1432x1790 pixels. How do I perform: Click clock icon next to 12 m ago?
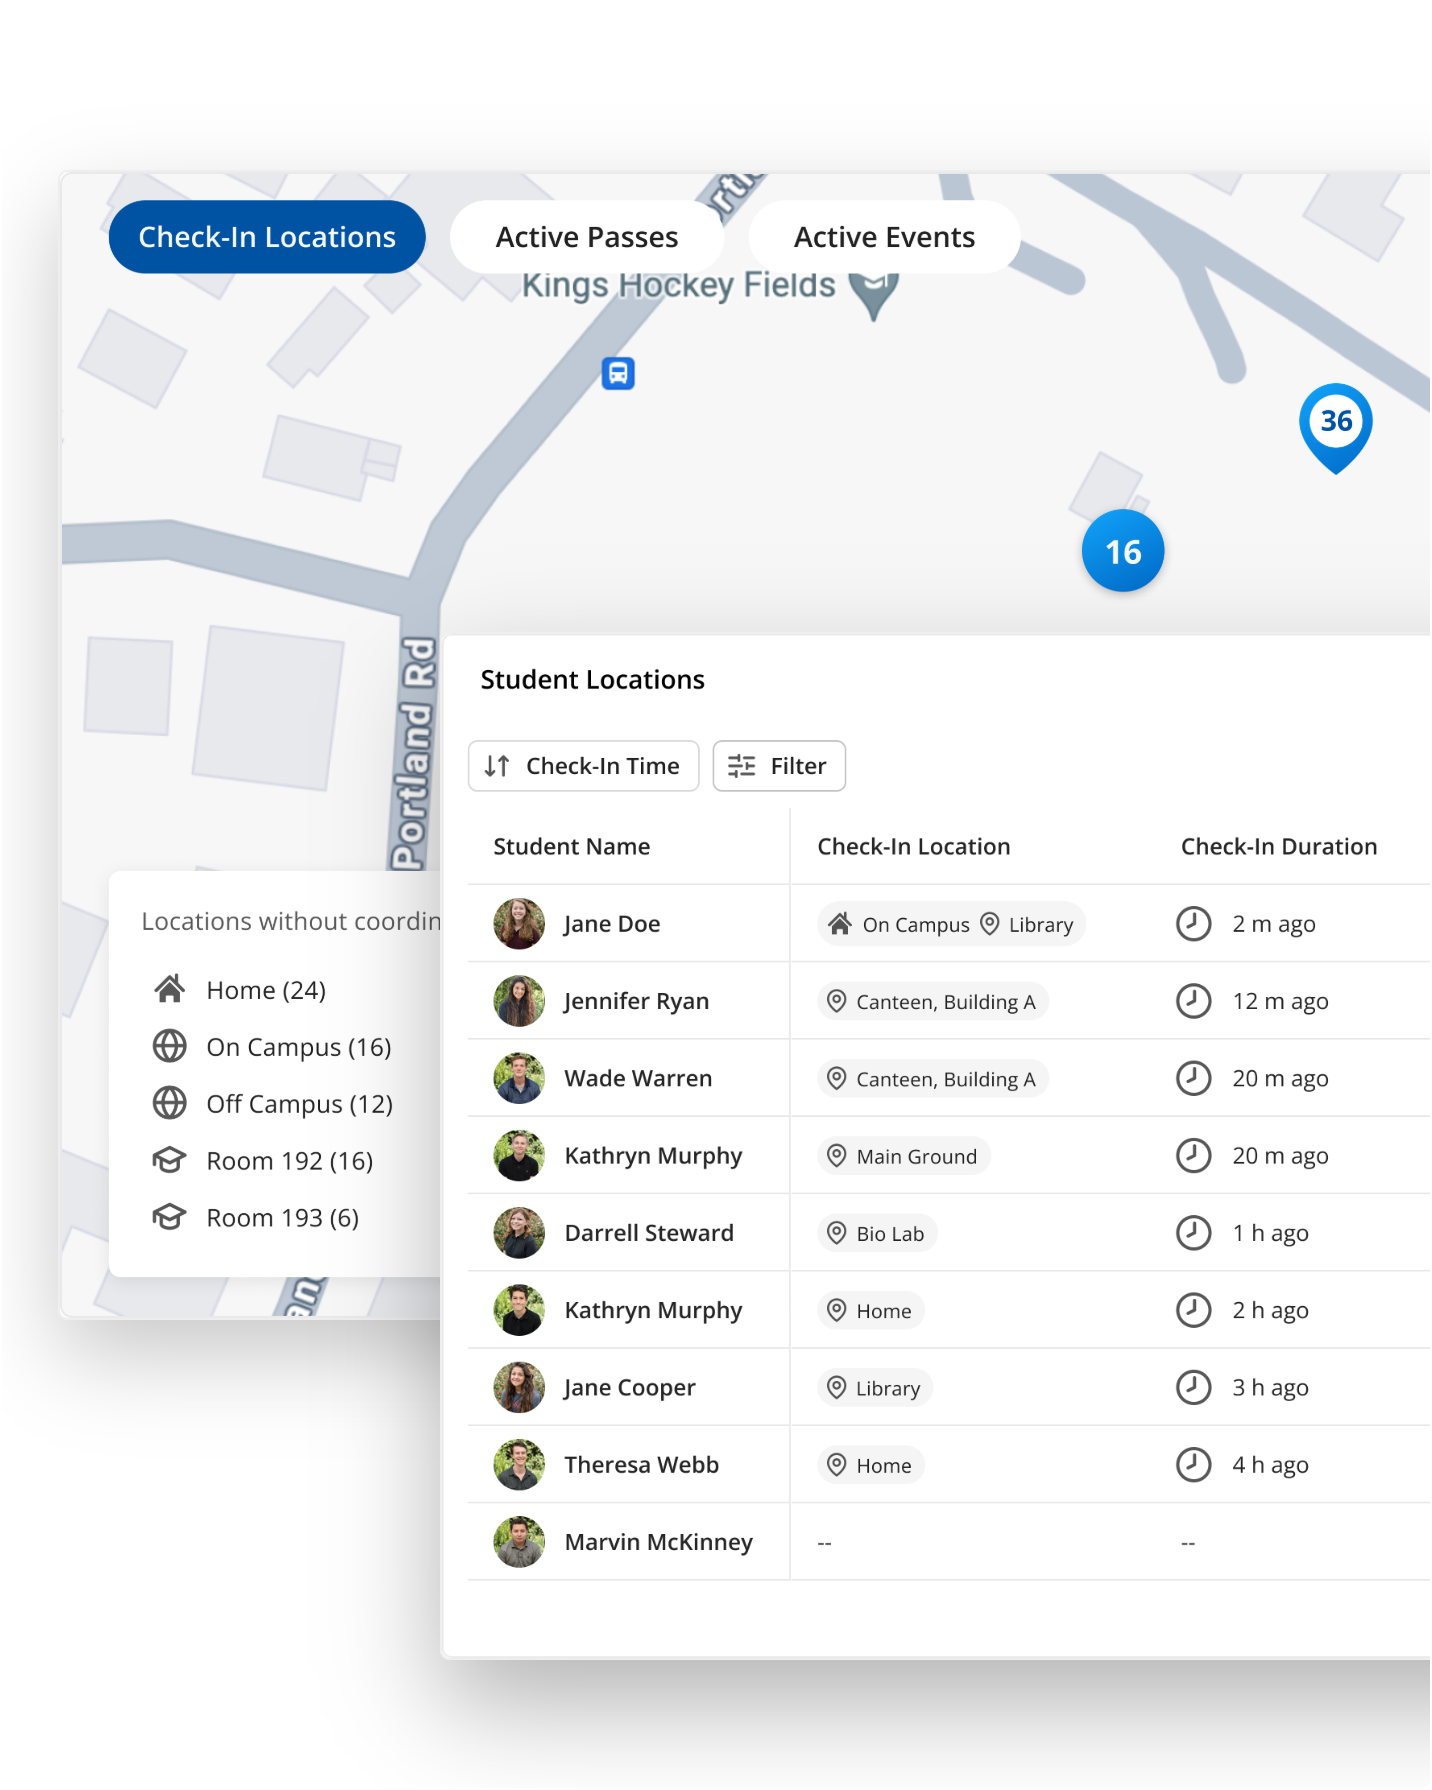(x=1193, y=1001)
